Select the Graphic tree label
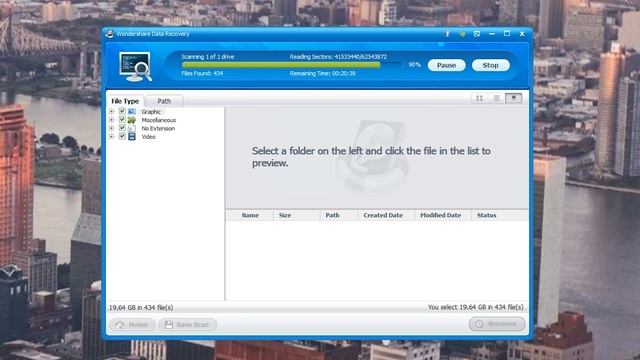 coord(151,111)
